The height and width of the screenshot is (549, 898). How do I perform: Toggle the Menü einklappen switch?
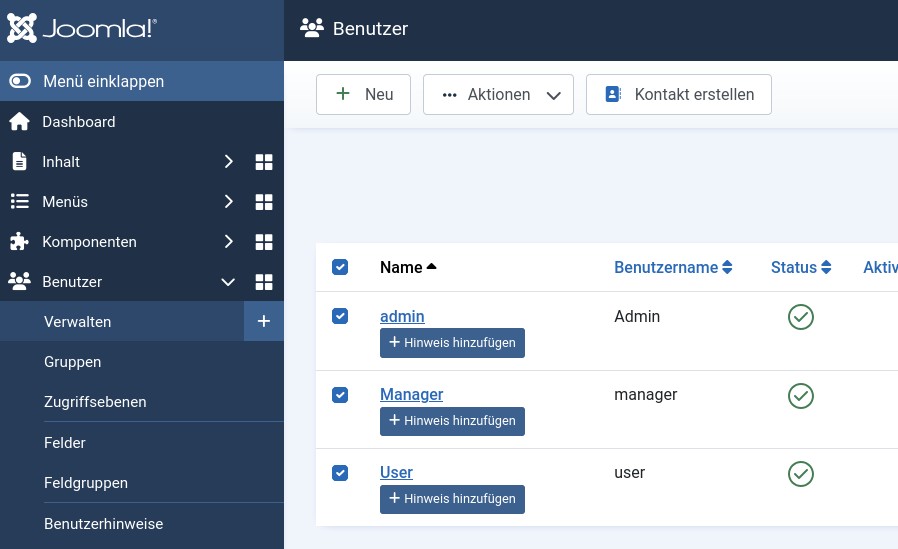[20, 81]
